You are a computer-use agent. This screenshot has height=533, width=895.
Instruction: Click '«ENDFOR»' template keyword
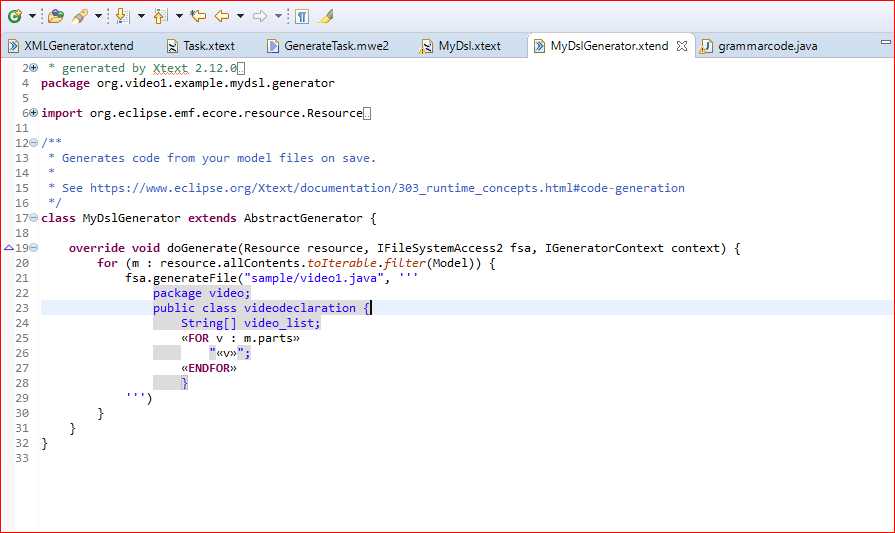click(209, 368)
